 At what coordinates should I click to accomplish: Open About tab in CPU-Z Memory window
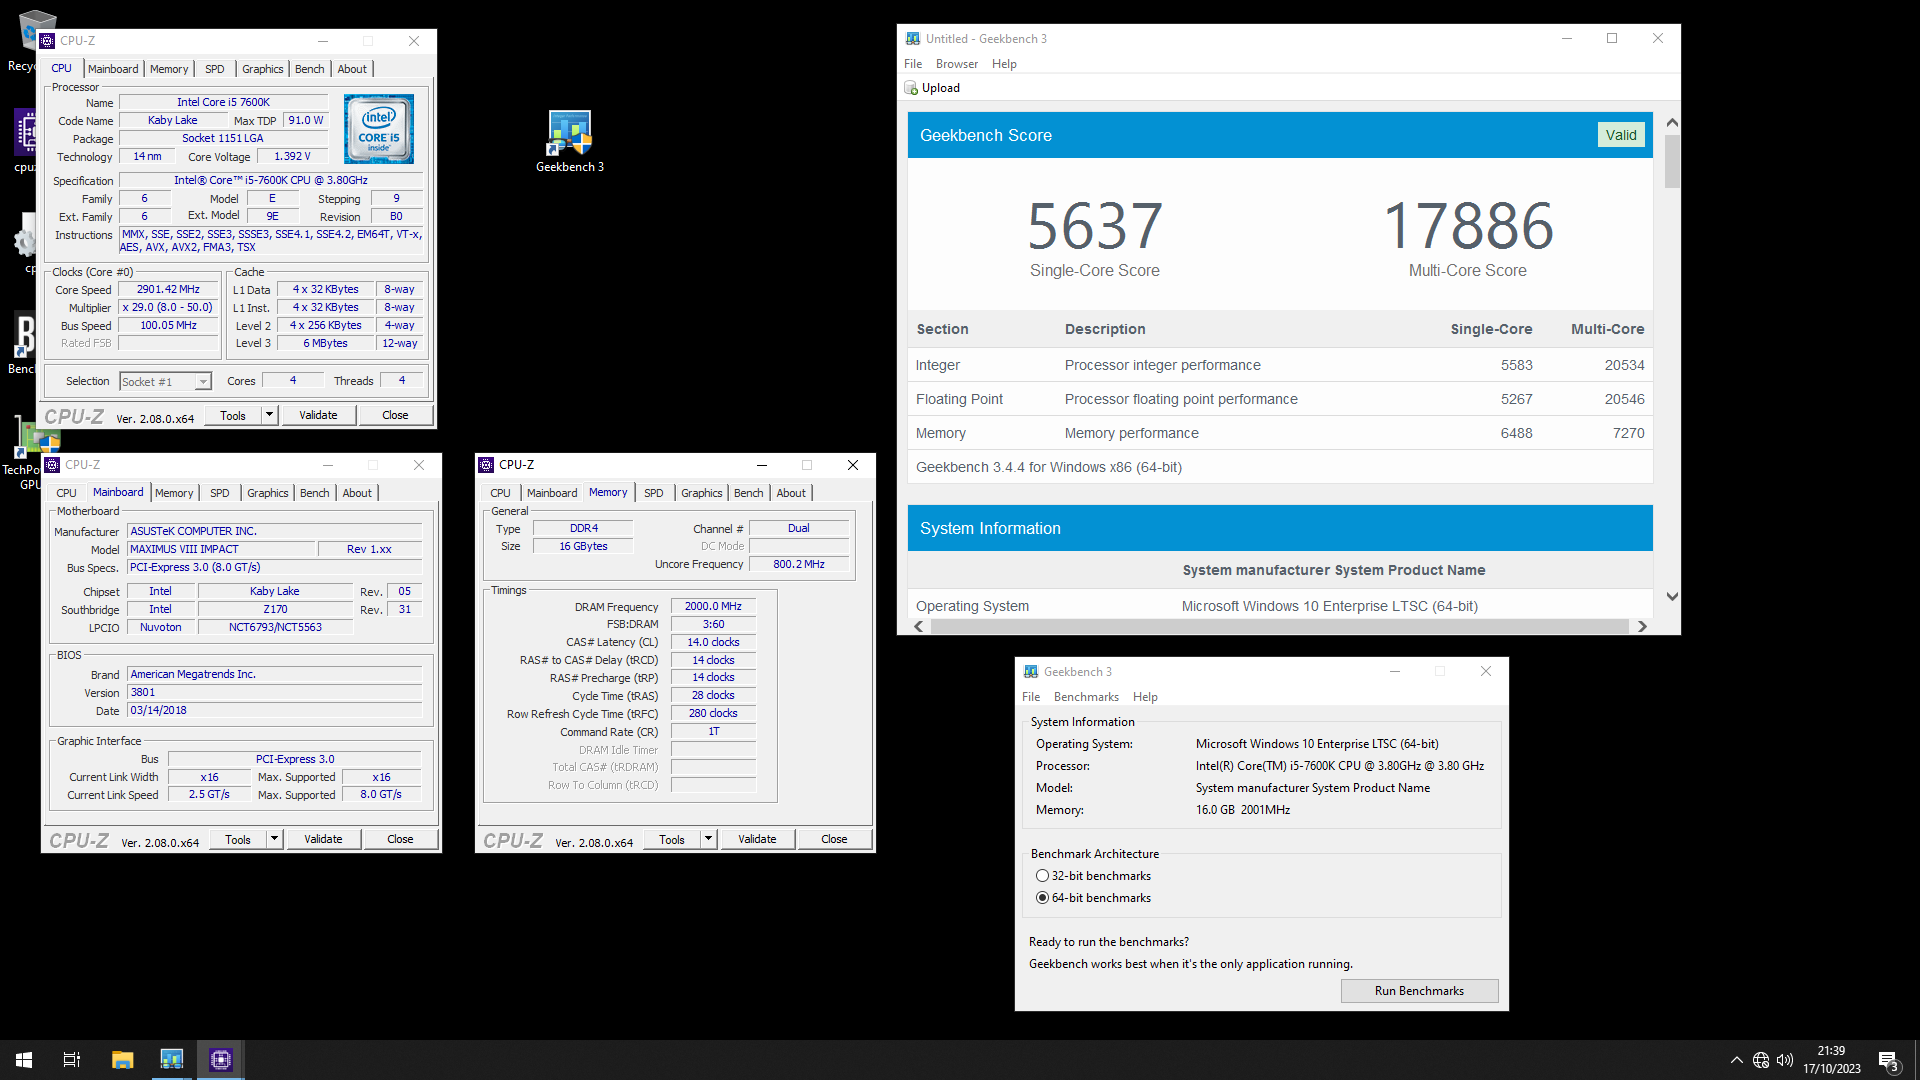791,493
